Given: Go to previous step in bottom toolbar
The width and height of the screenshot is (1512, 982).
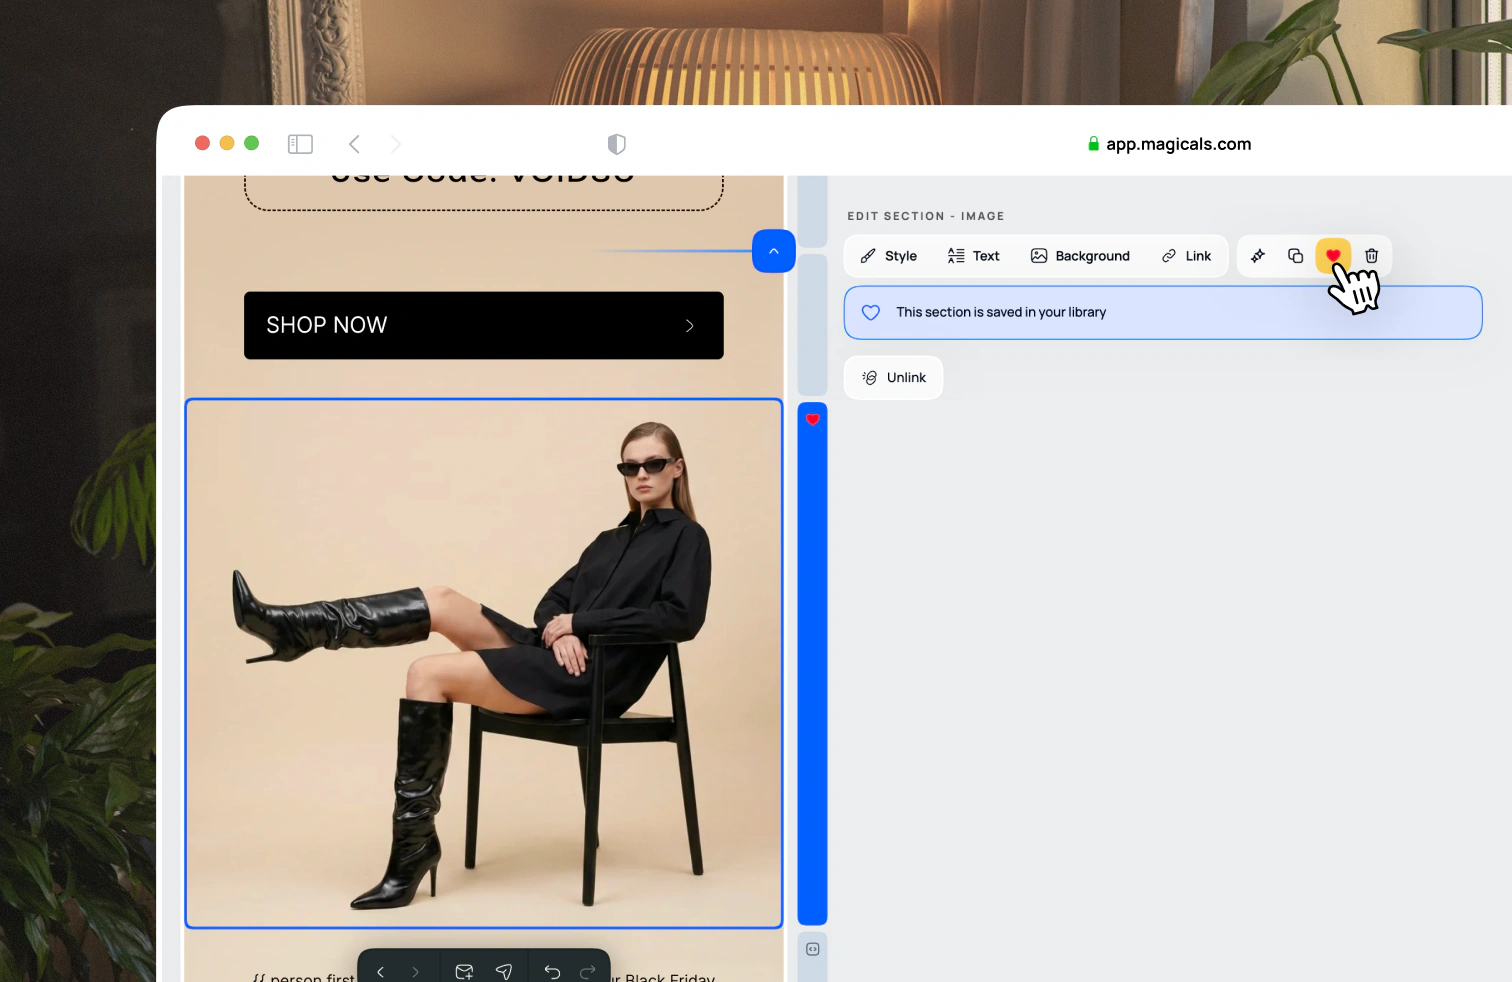Looking at the screenshot, I should point(380,971).
